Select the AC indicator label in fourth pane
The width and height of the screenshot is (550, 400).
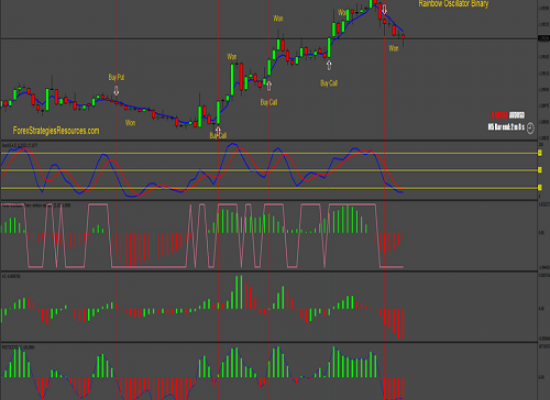point(11,276)
